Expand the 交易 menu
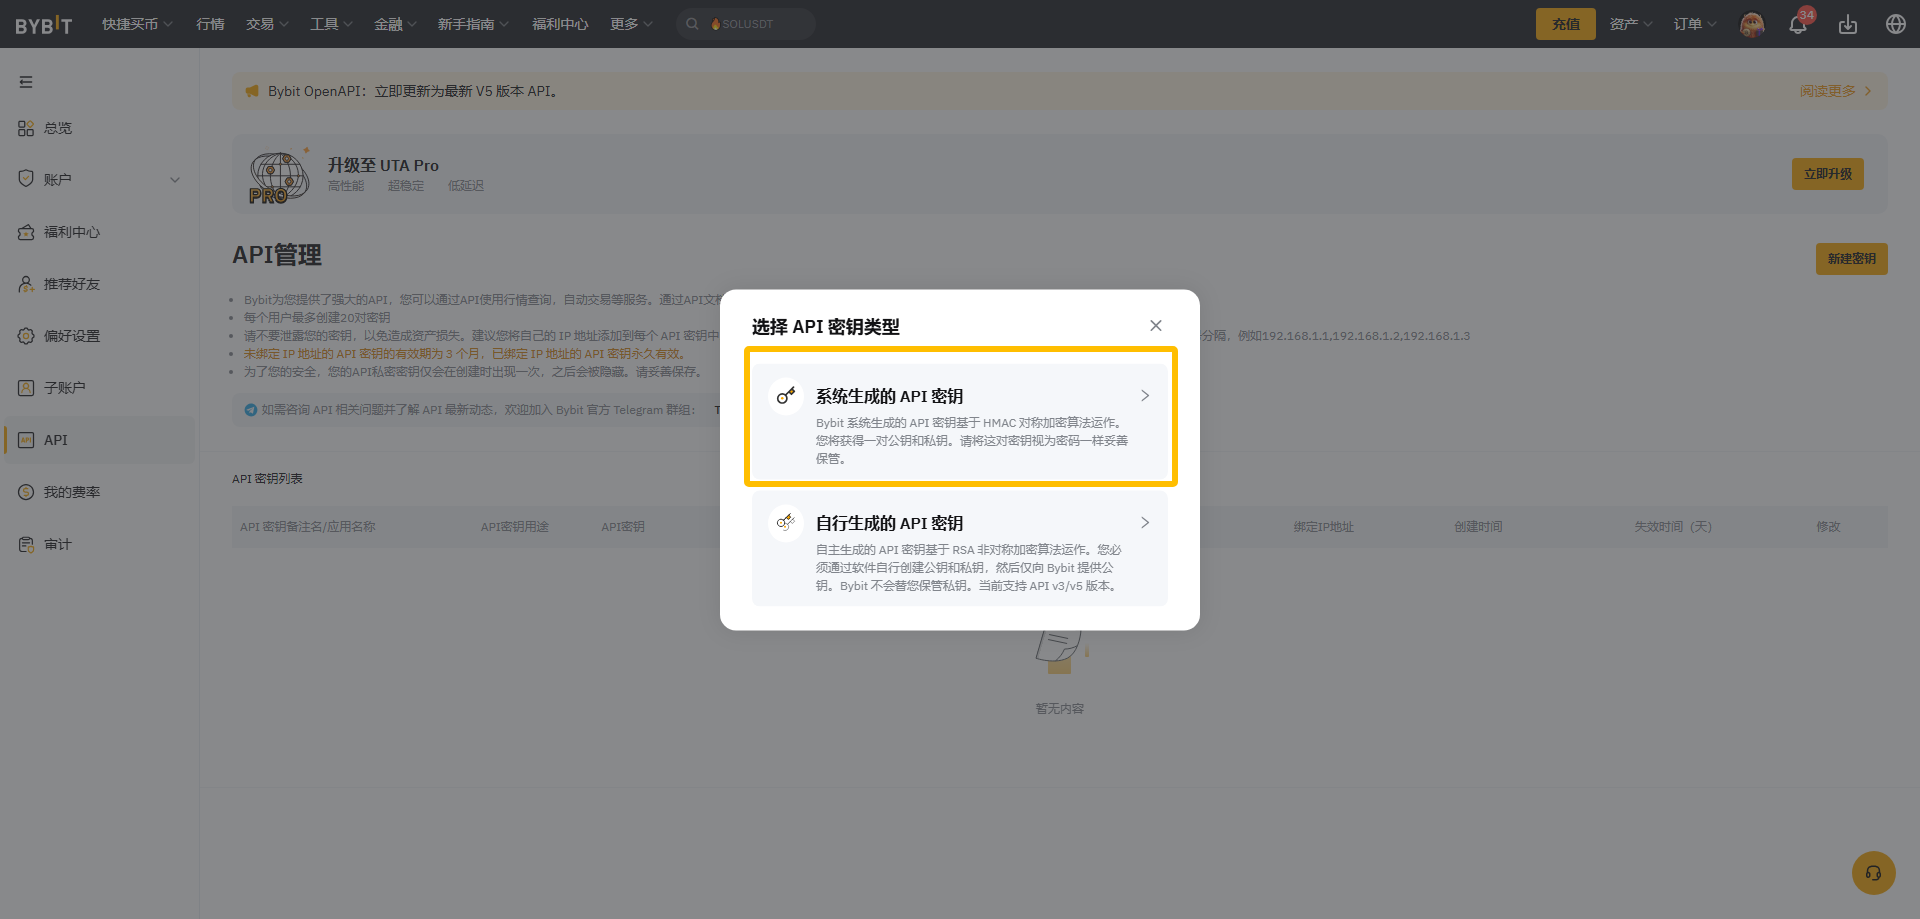This screenshot has height=919, width=1920. 267,24
